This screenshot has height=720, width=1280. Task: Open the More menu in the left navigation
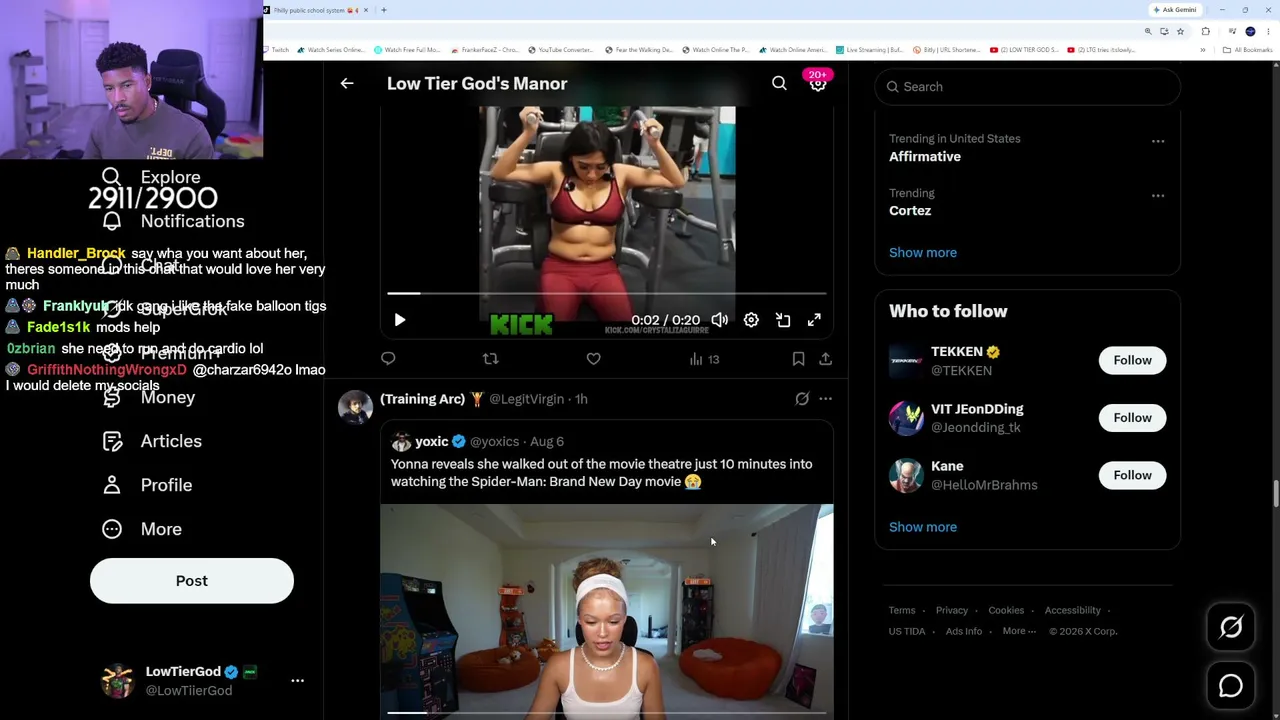[x=142, y=529]
